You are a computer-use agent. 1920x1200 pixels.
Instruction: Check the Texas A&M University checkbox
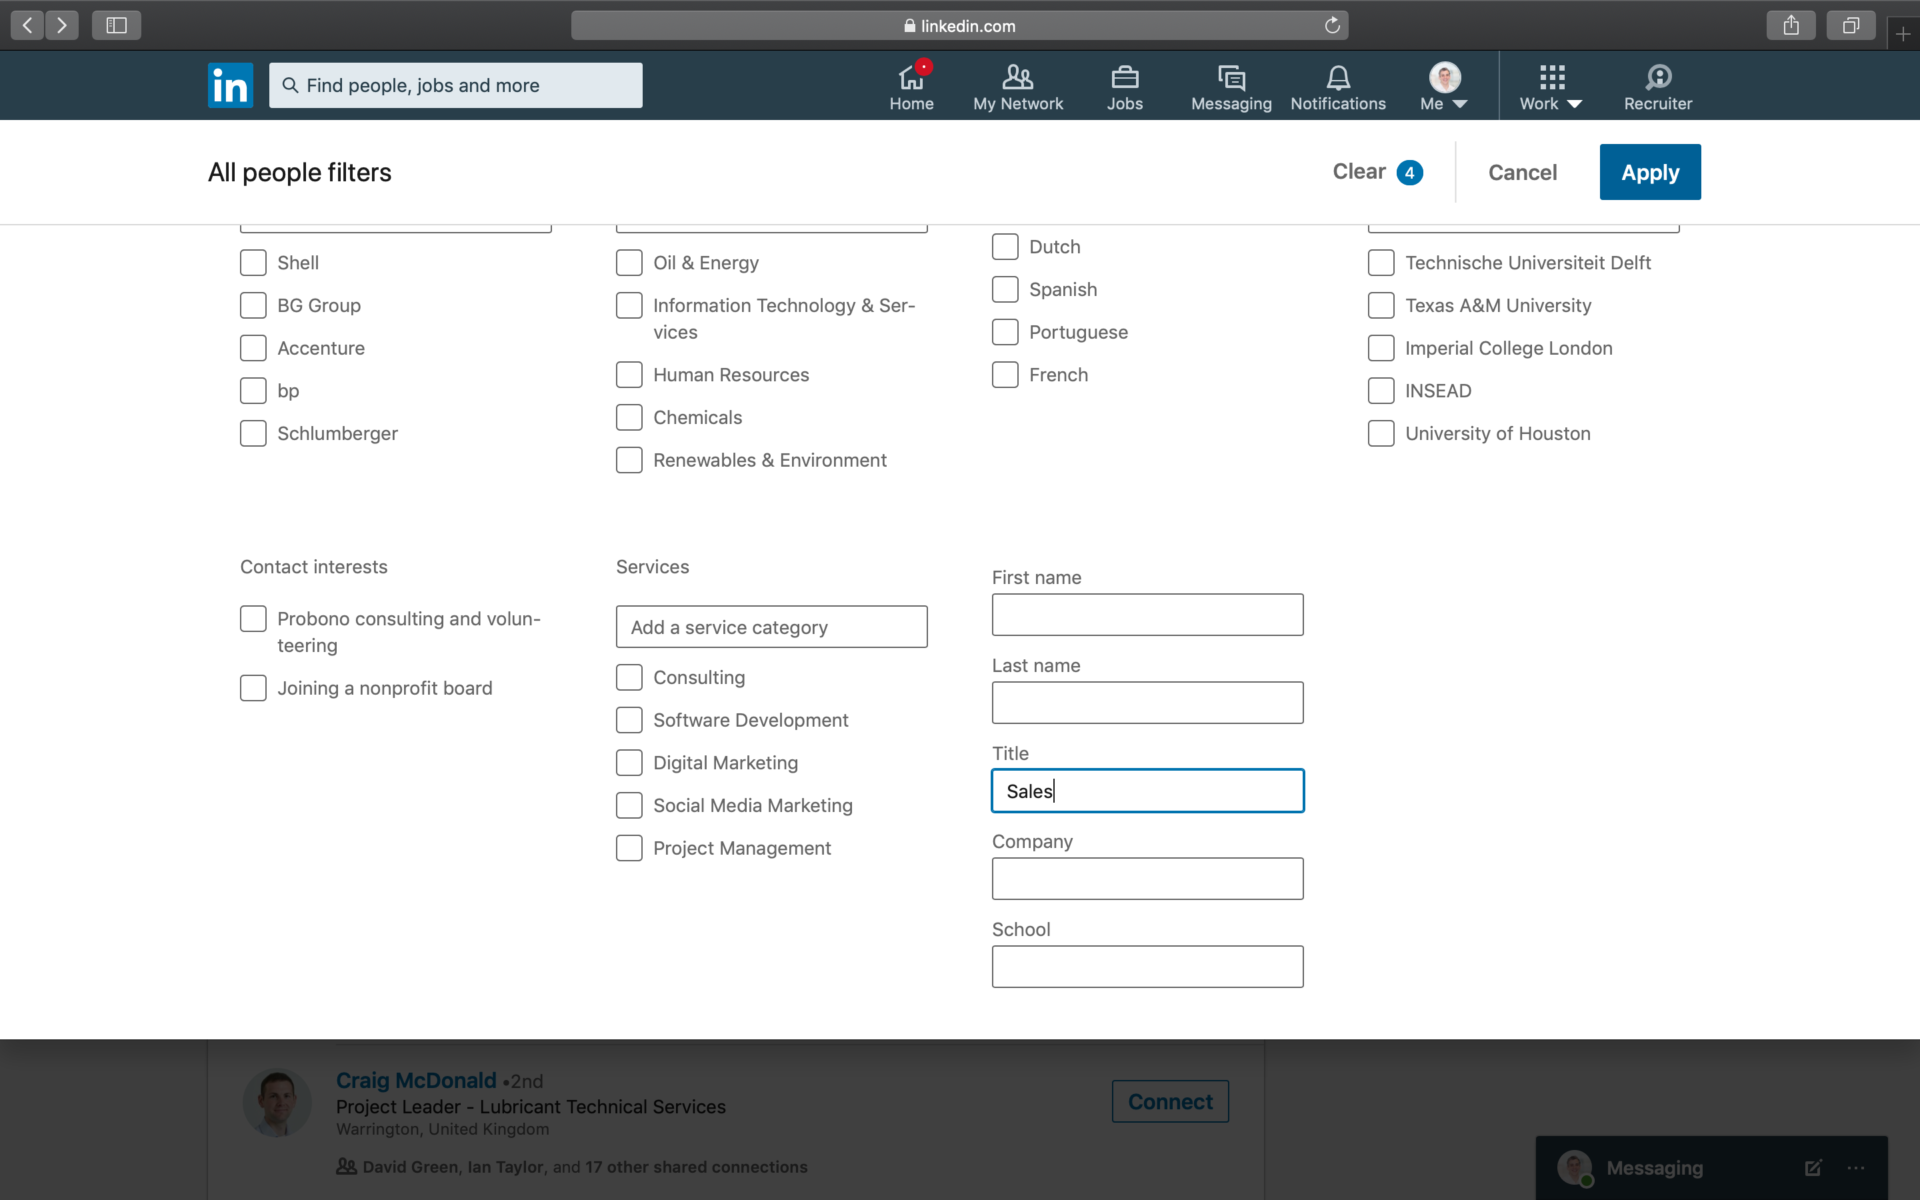pos(1381,305)
